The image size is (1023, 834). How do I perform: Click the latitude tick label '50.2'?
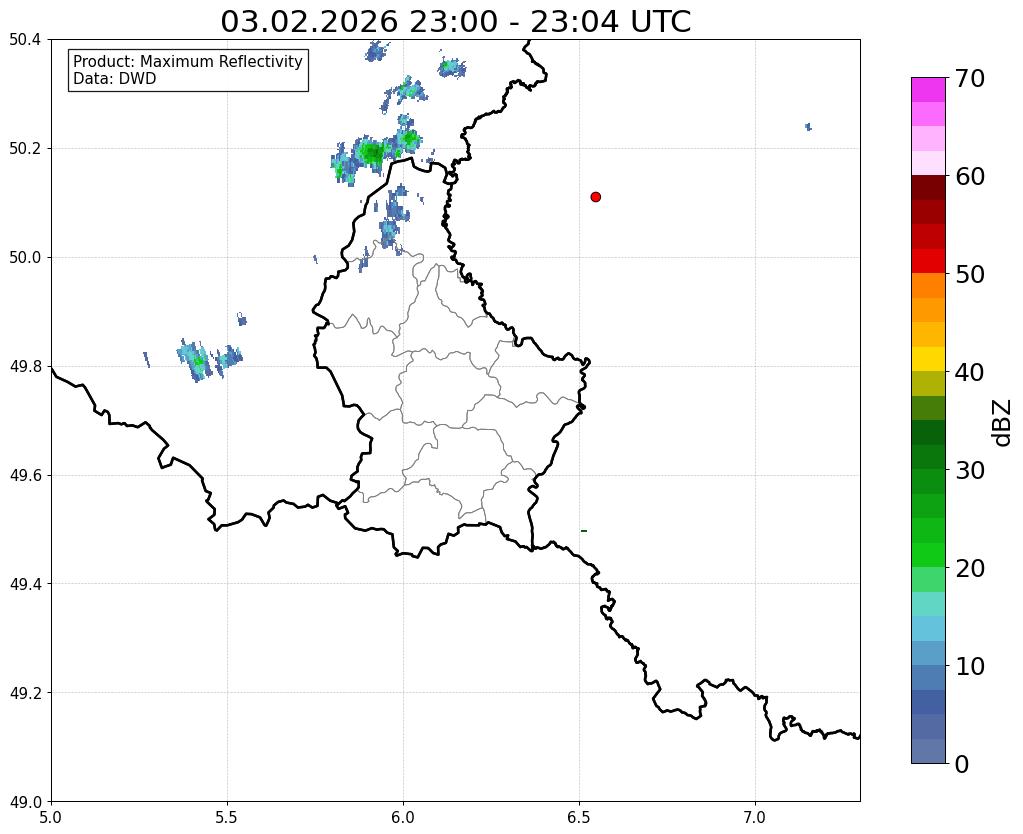[x=25, y=149]
